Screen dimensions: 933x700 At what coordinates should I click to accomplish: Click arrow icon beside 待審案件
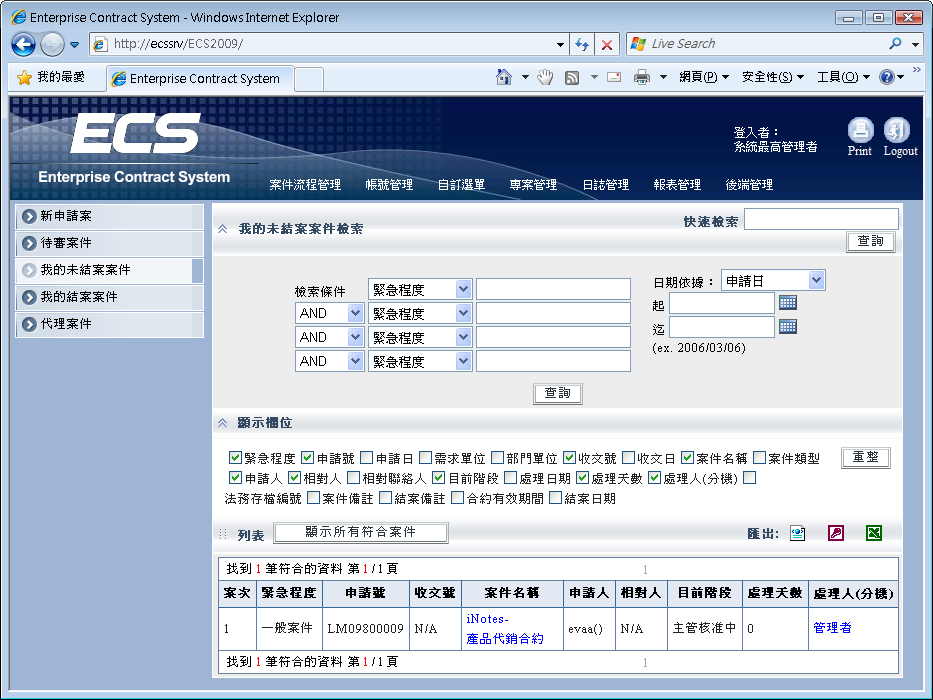point(29,243)
